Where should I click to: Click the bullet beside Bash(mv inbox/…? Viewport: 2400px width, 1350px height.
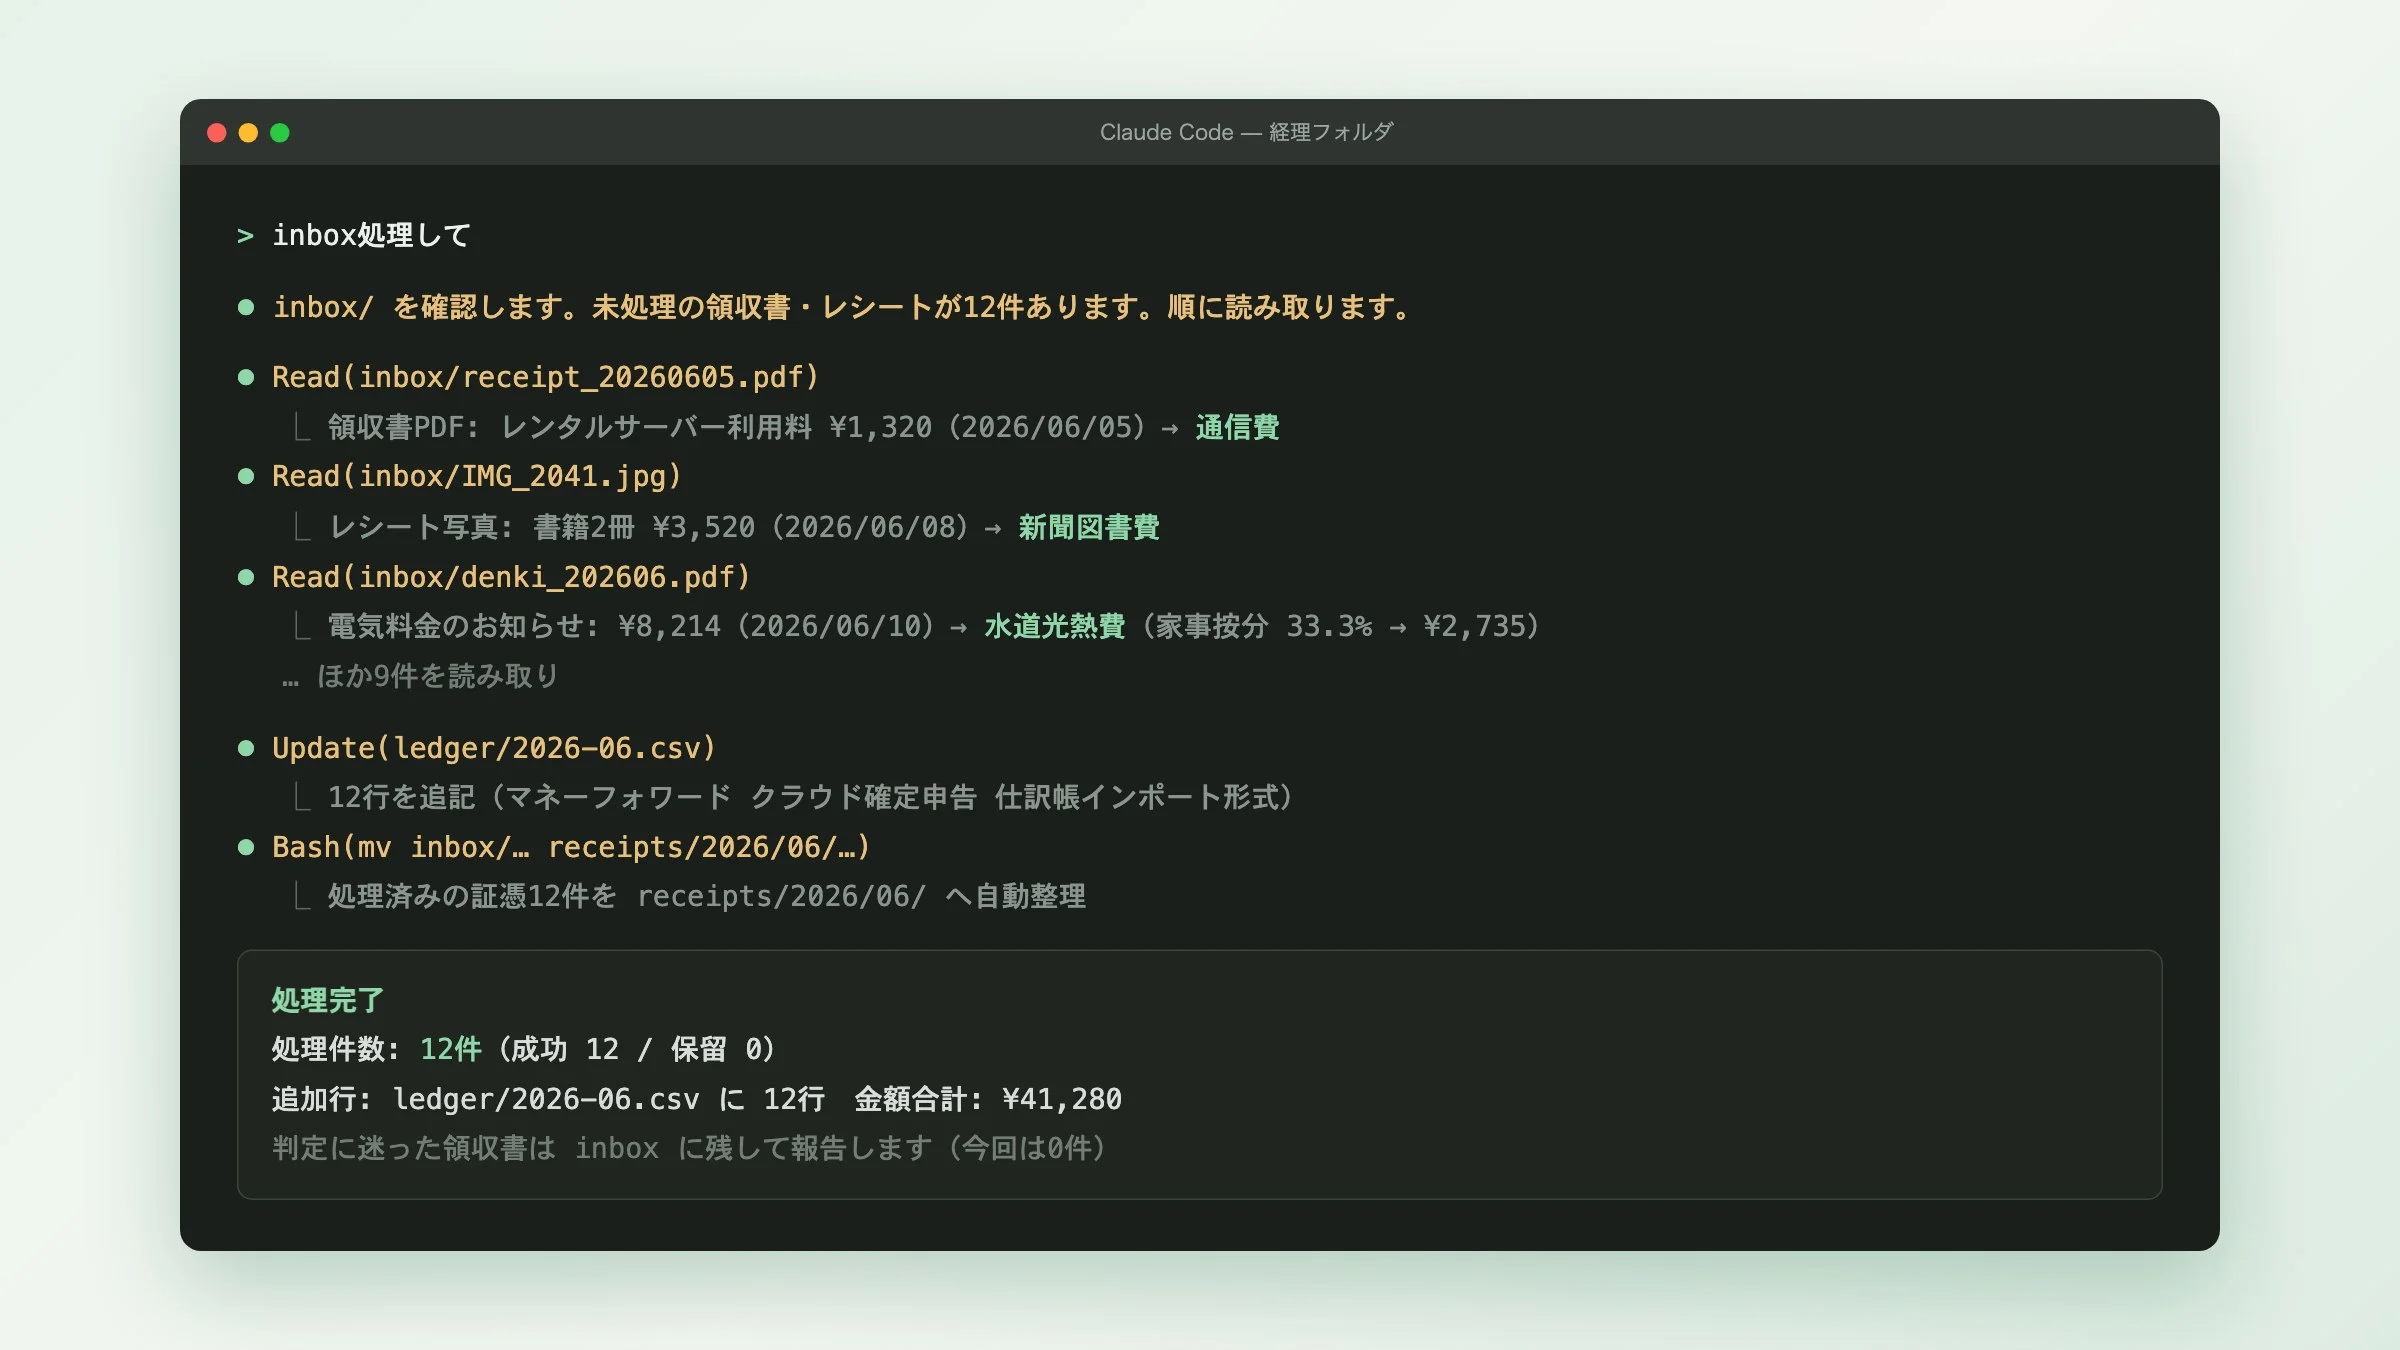[x=245, y=847]
